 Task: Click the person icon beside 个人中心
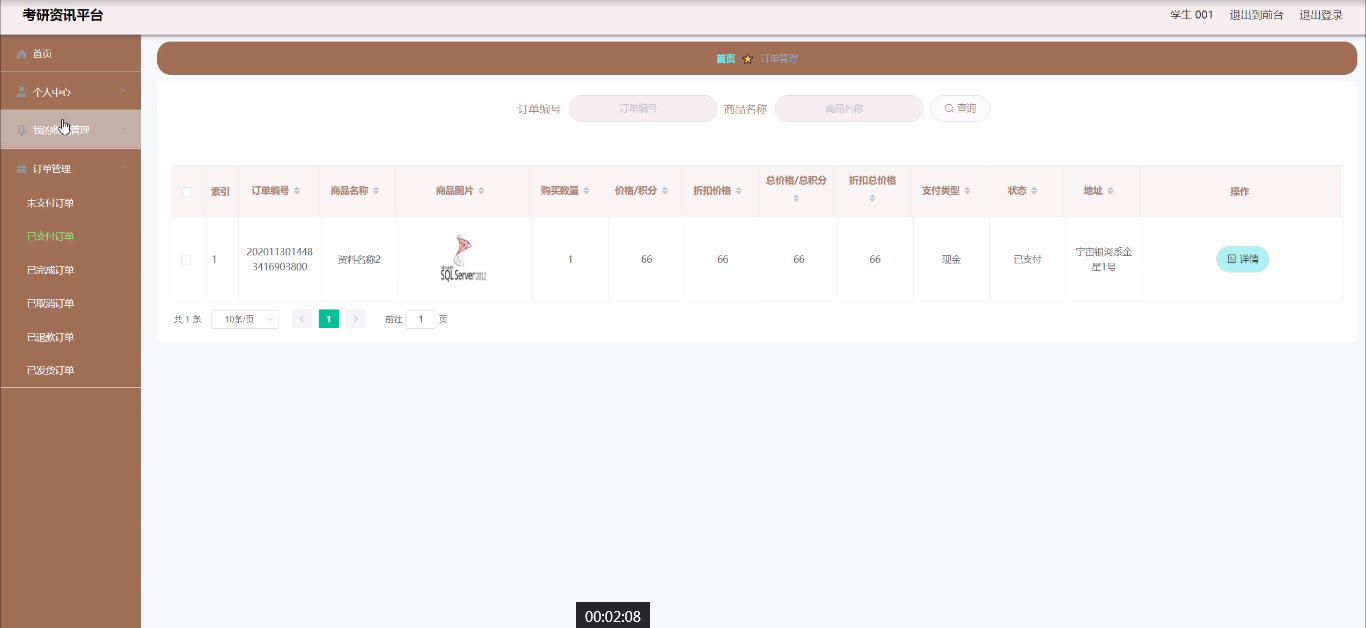21,92
